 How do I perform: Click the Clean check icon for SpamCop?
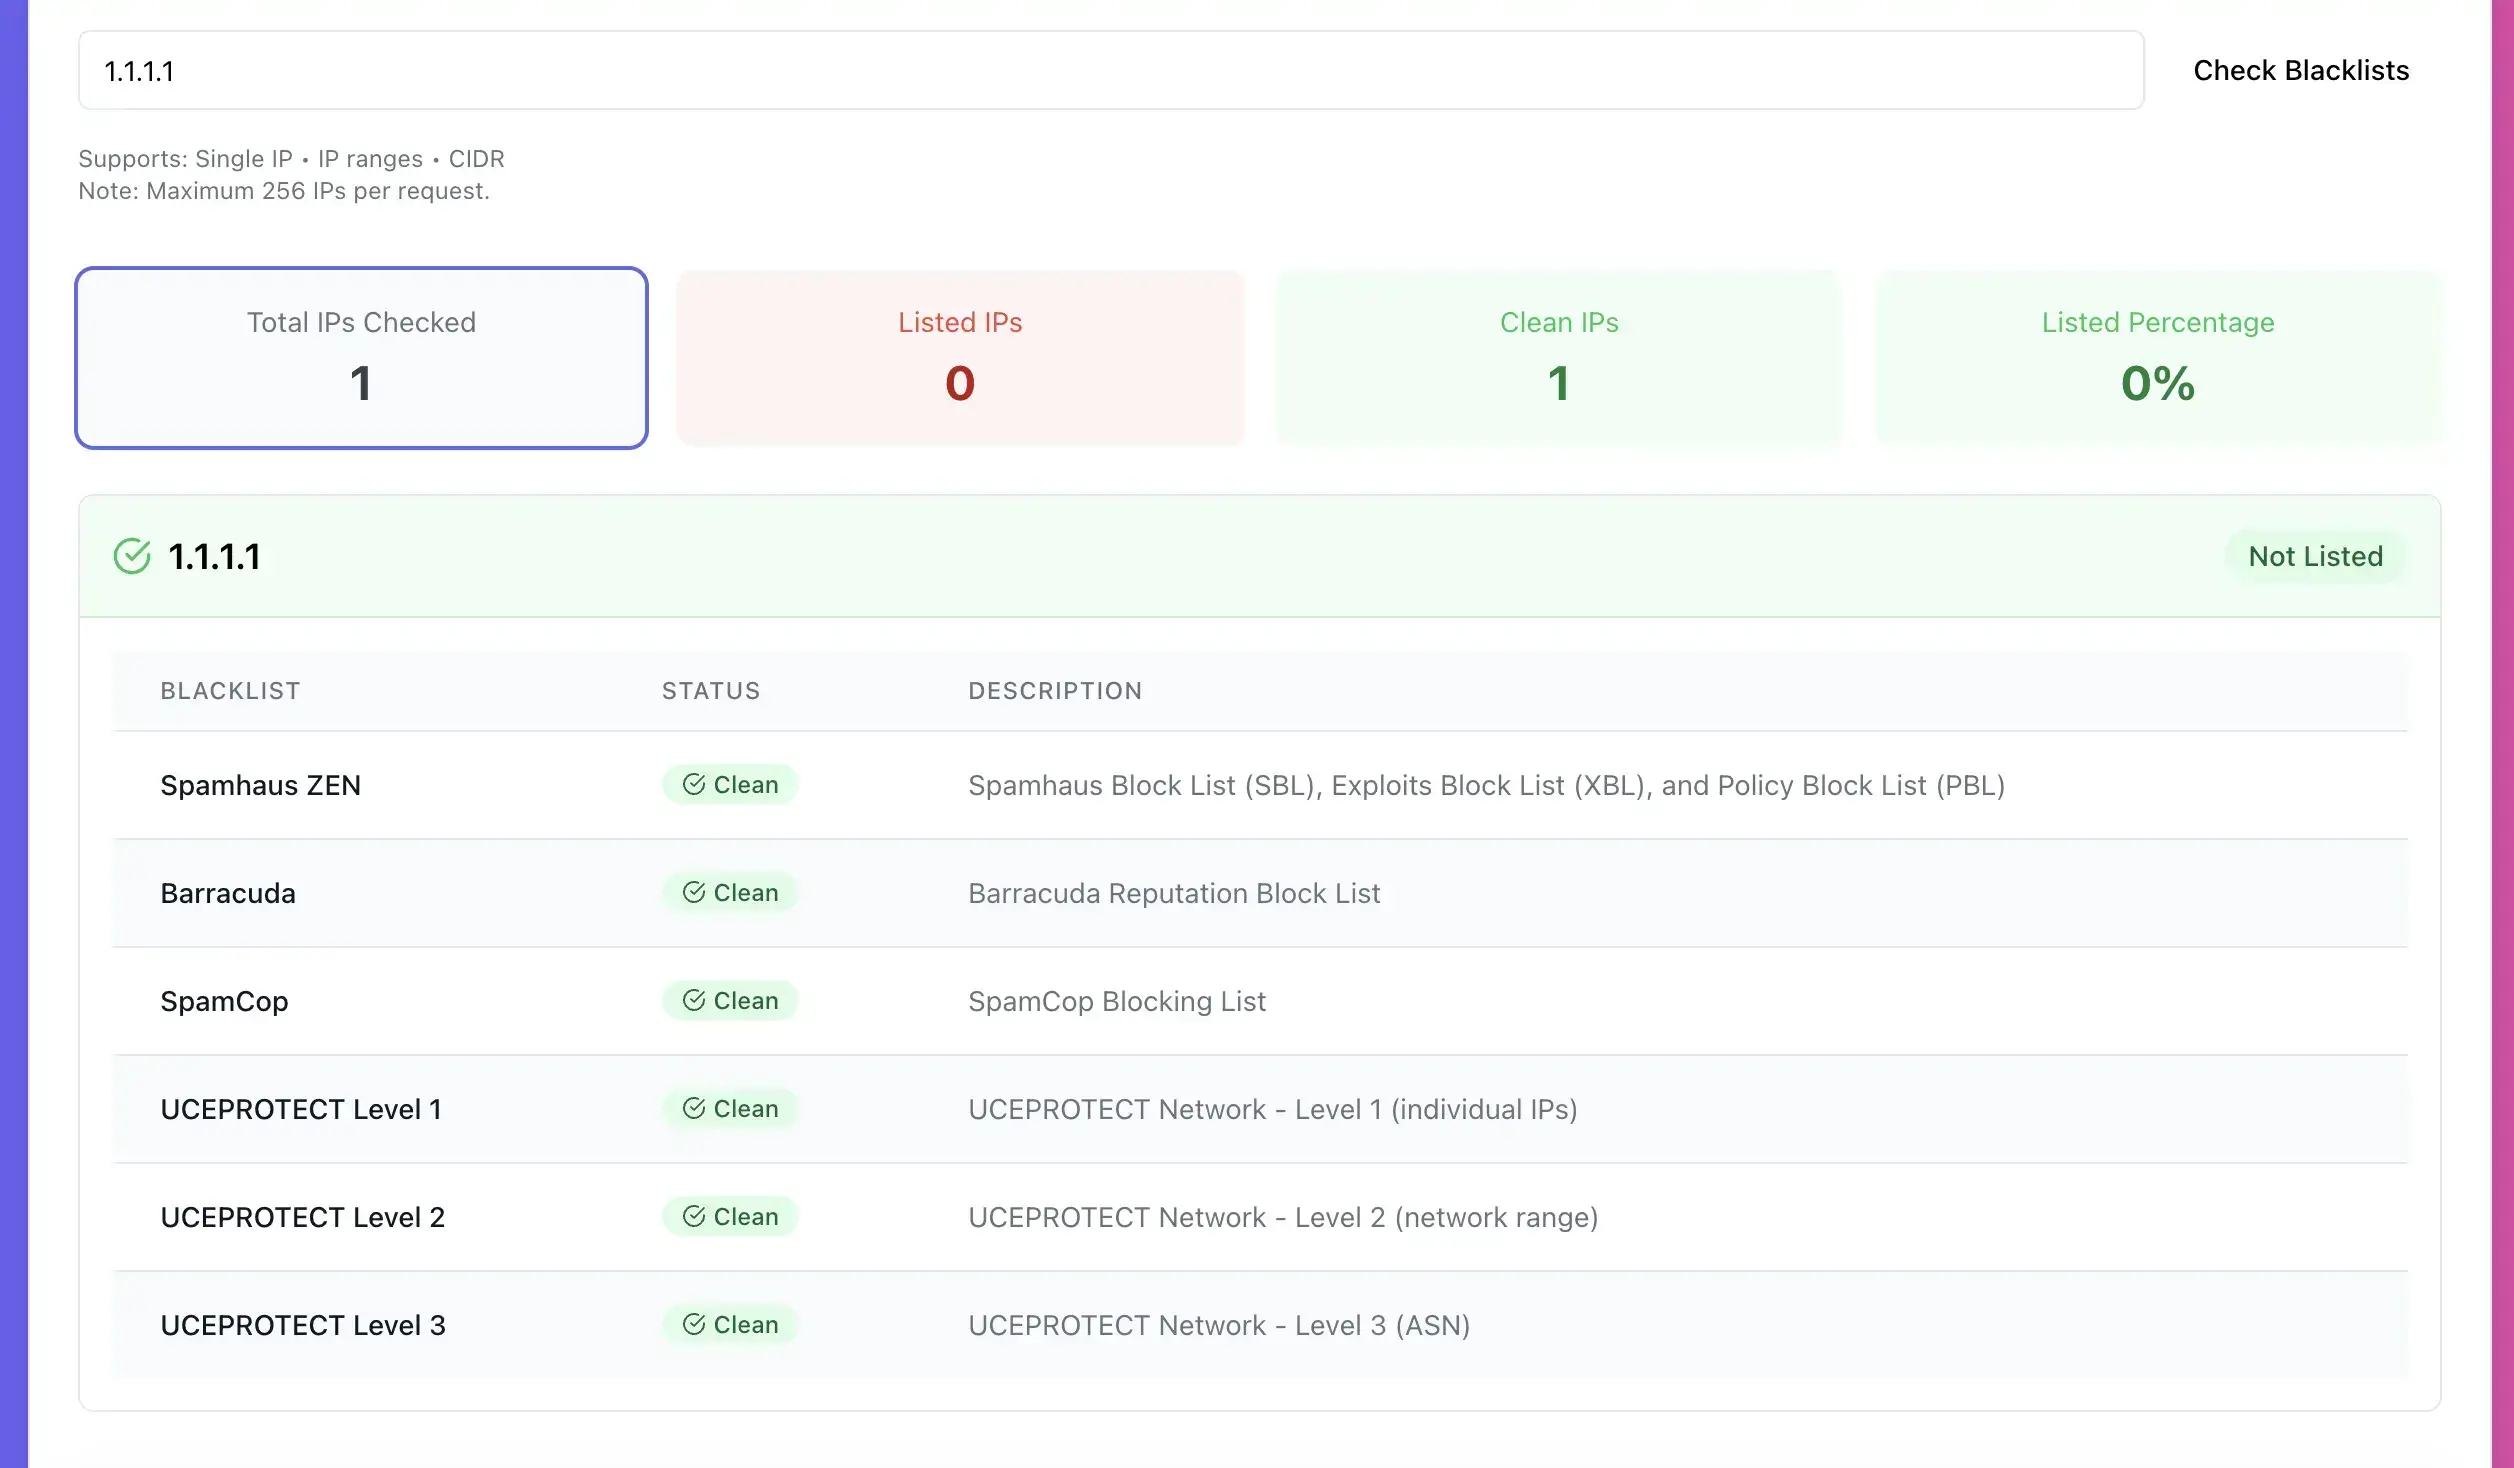click(x=694, y=1000)
